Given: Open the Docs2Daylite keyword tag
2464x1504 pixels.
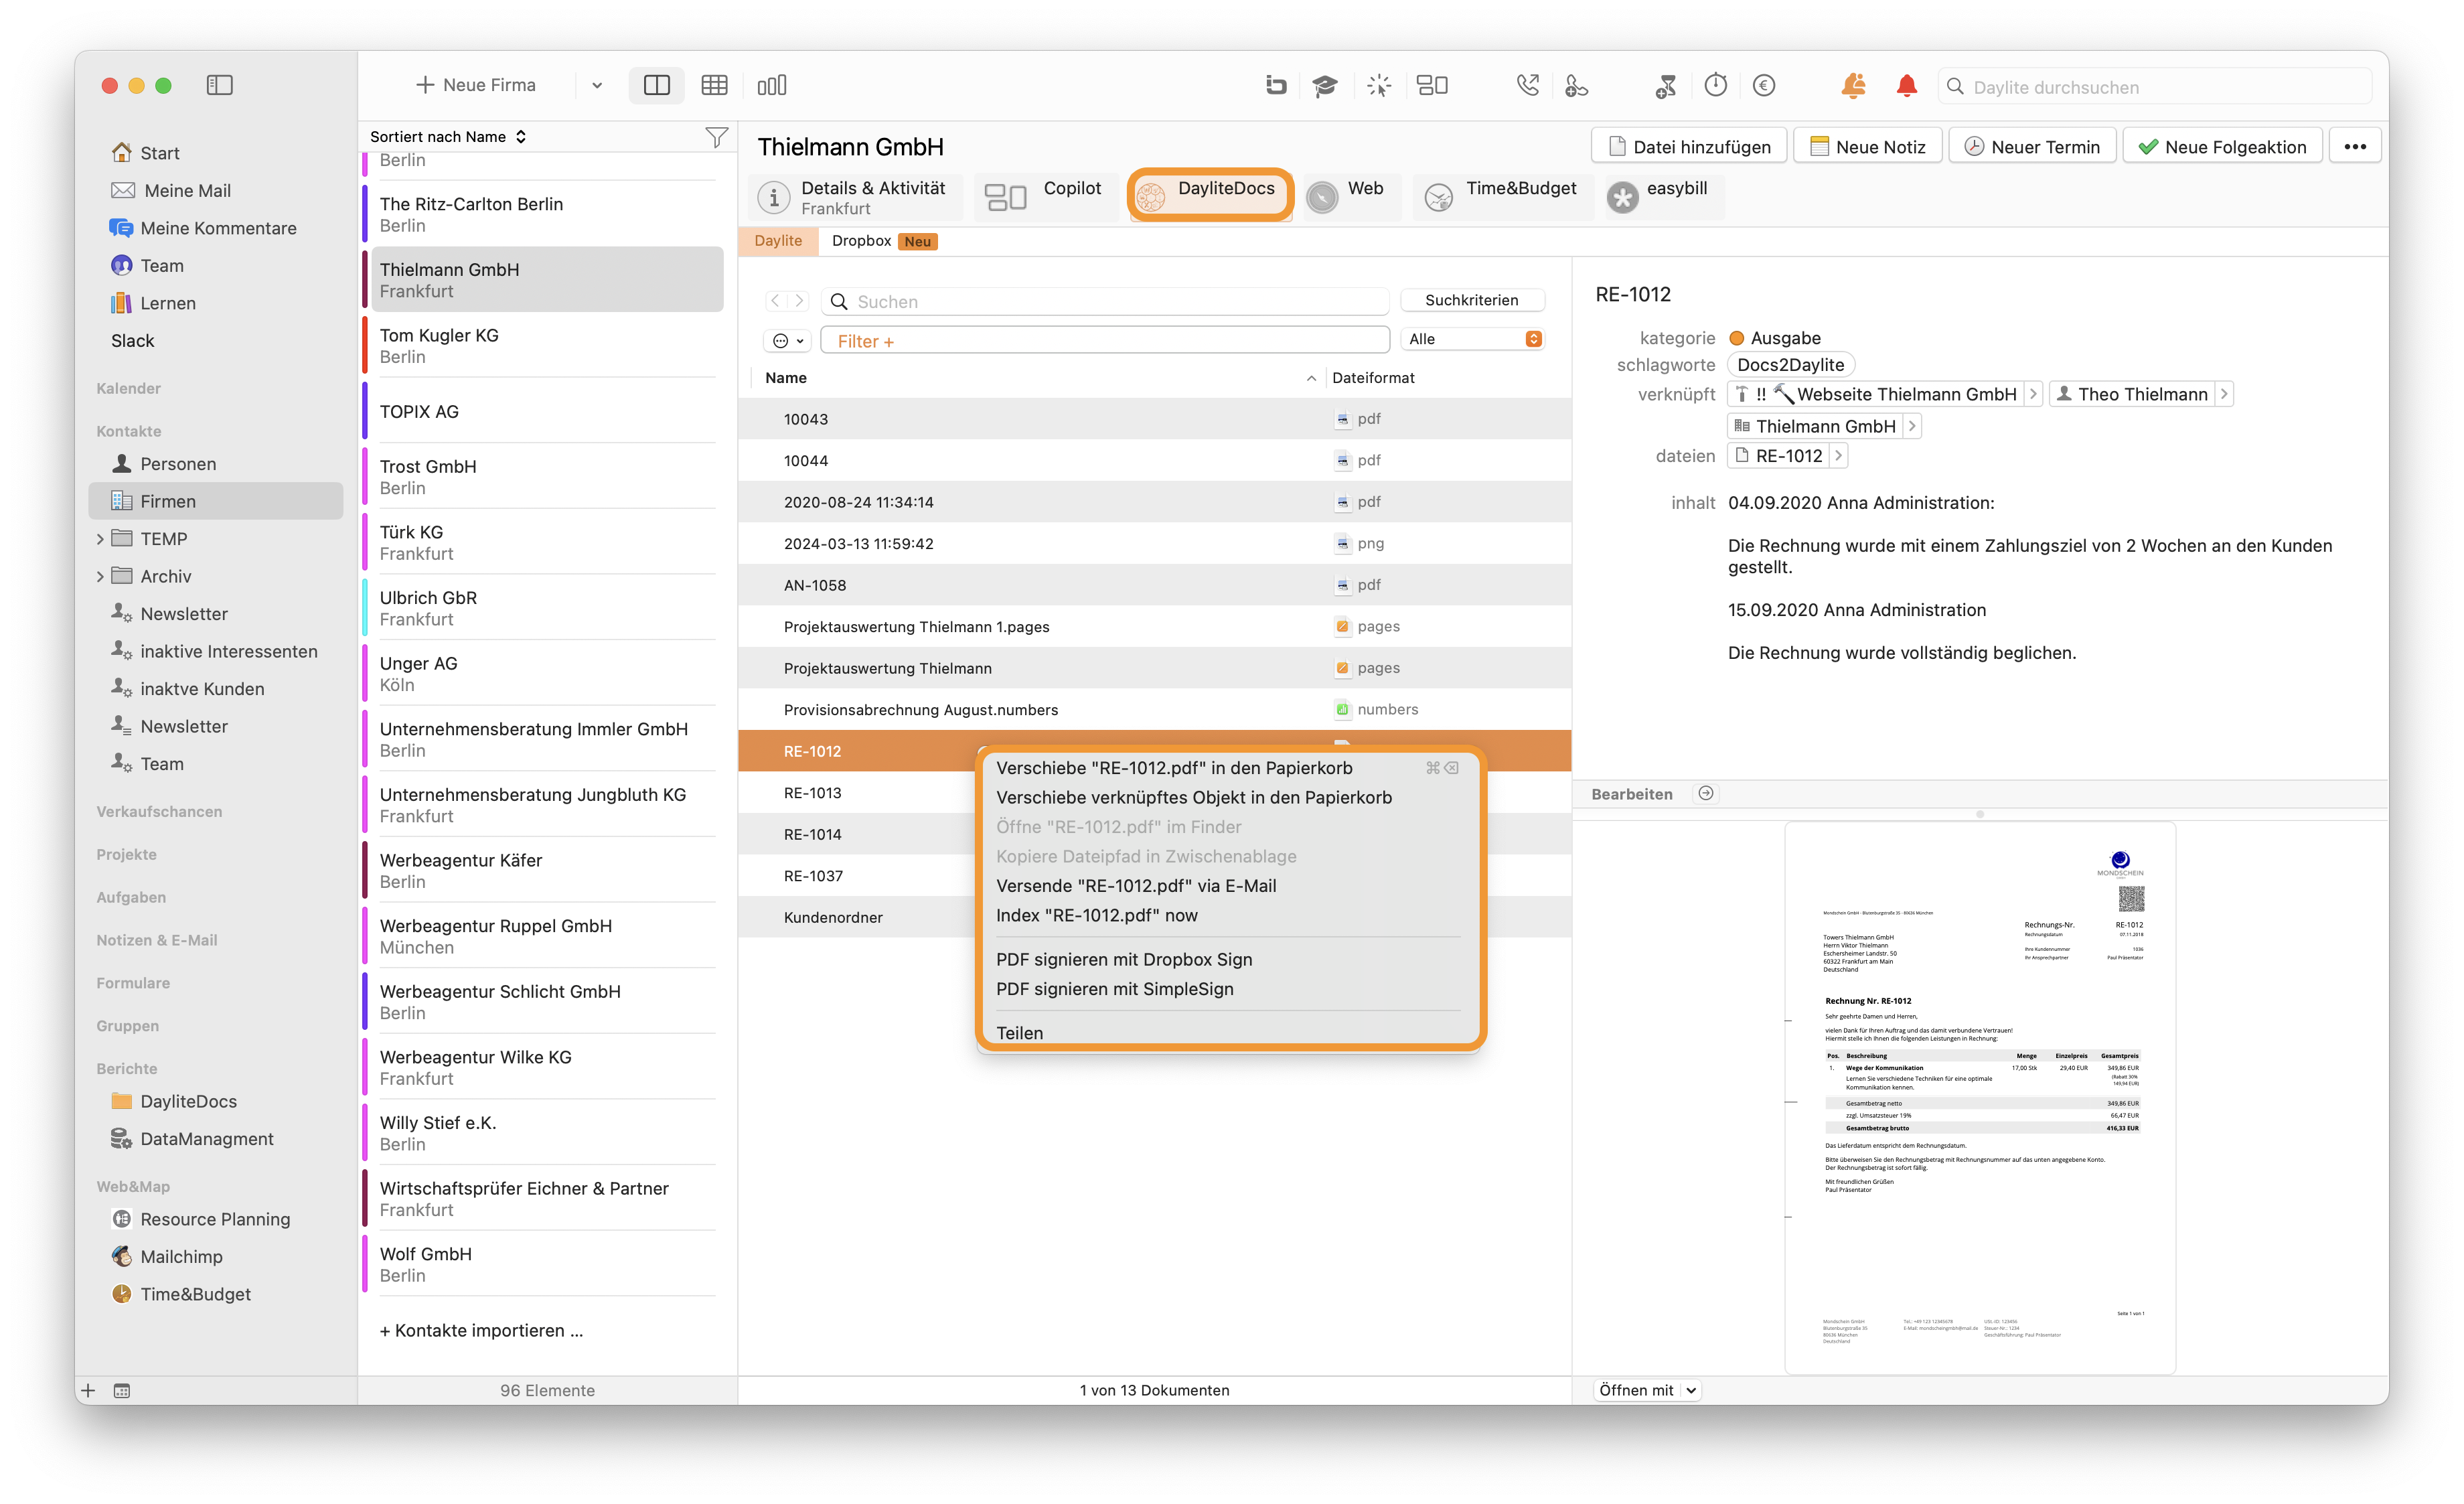Looking at the screenshot, I should 1790,365.
